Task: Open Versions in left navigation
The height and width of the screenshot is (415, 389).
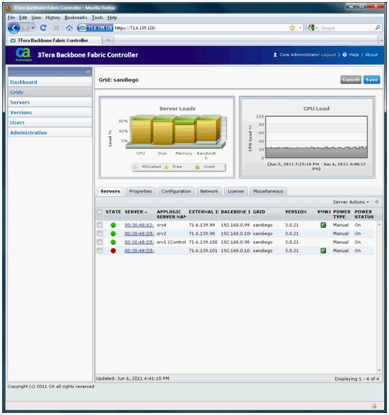Action: point(50,112)
